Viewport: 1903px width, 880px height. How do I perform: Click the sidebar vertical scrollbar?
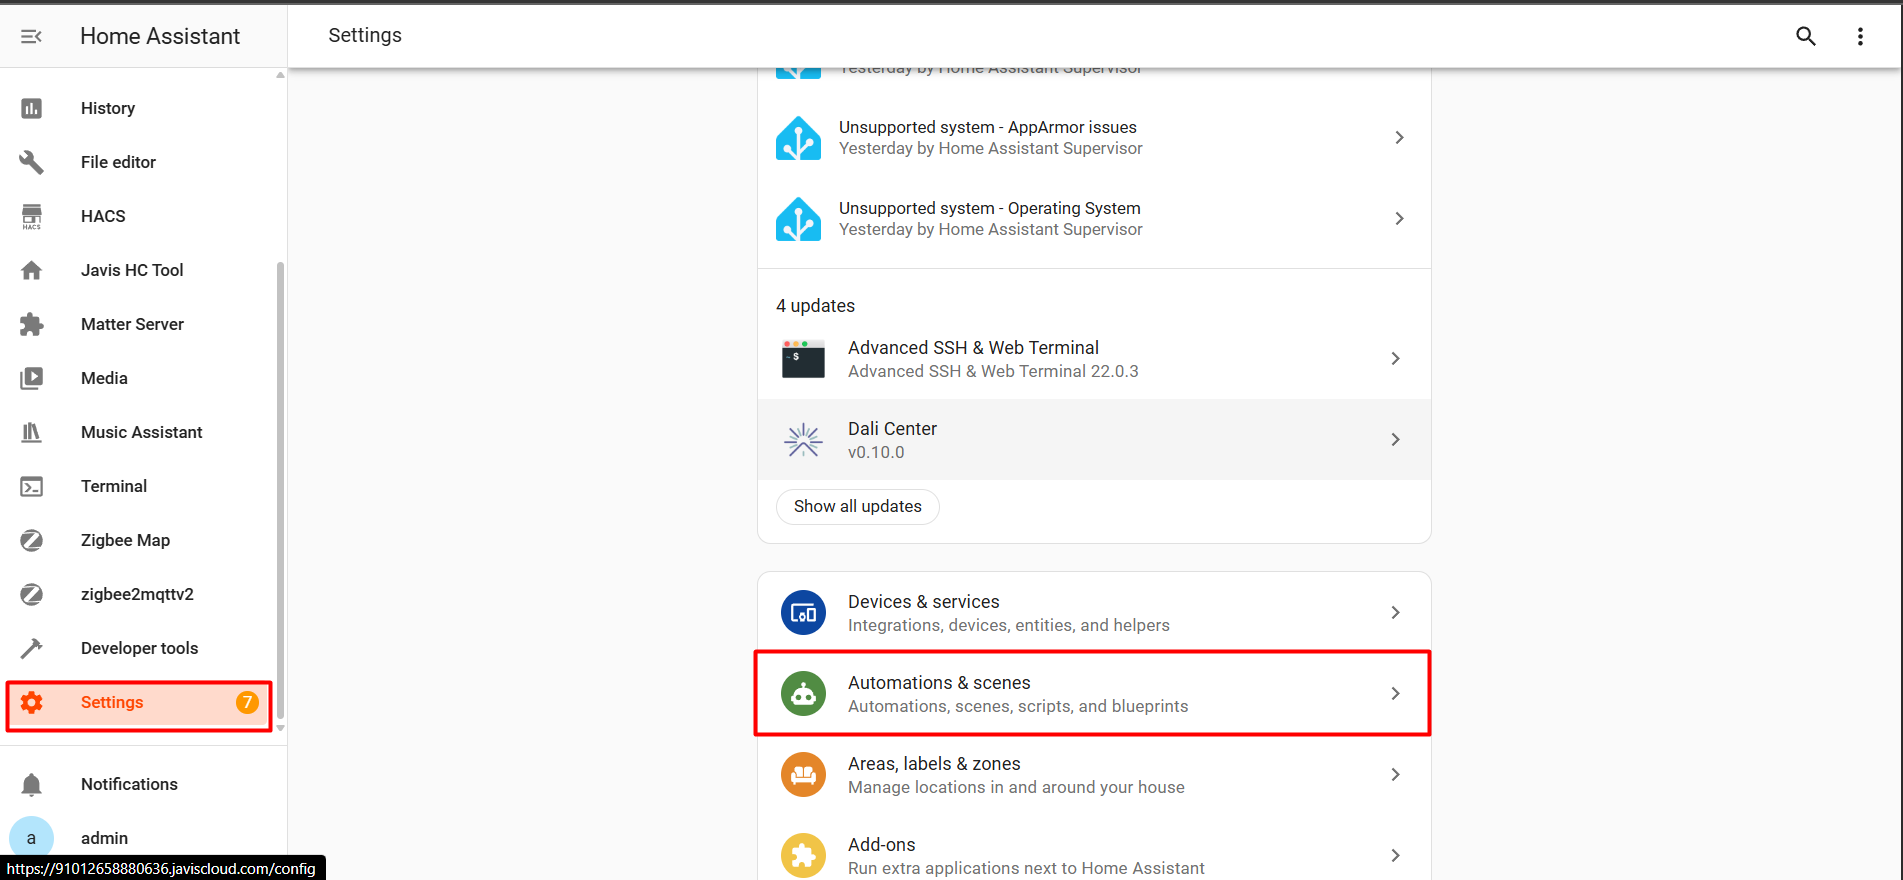tap(280, 490)
